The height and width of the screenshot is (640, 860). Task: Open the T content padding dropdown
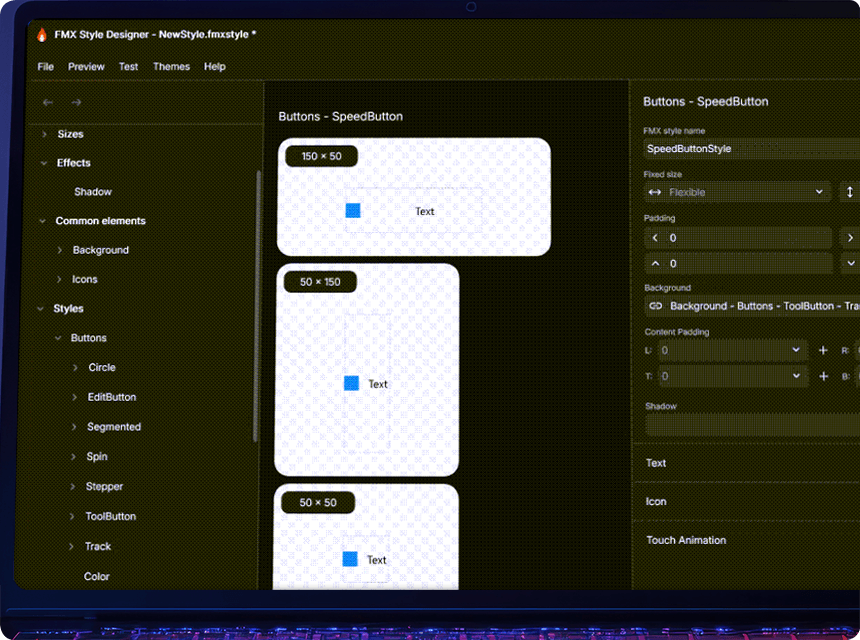(796, 377)
